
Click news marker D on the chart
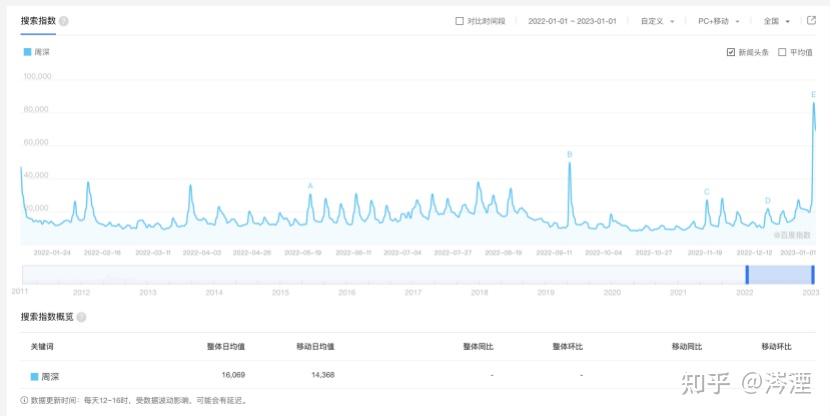767,201
